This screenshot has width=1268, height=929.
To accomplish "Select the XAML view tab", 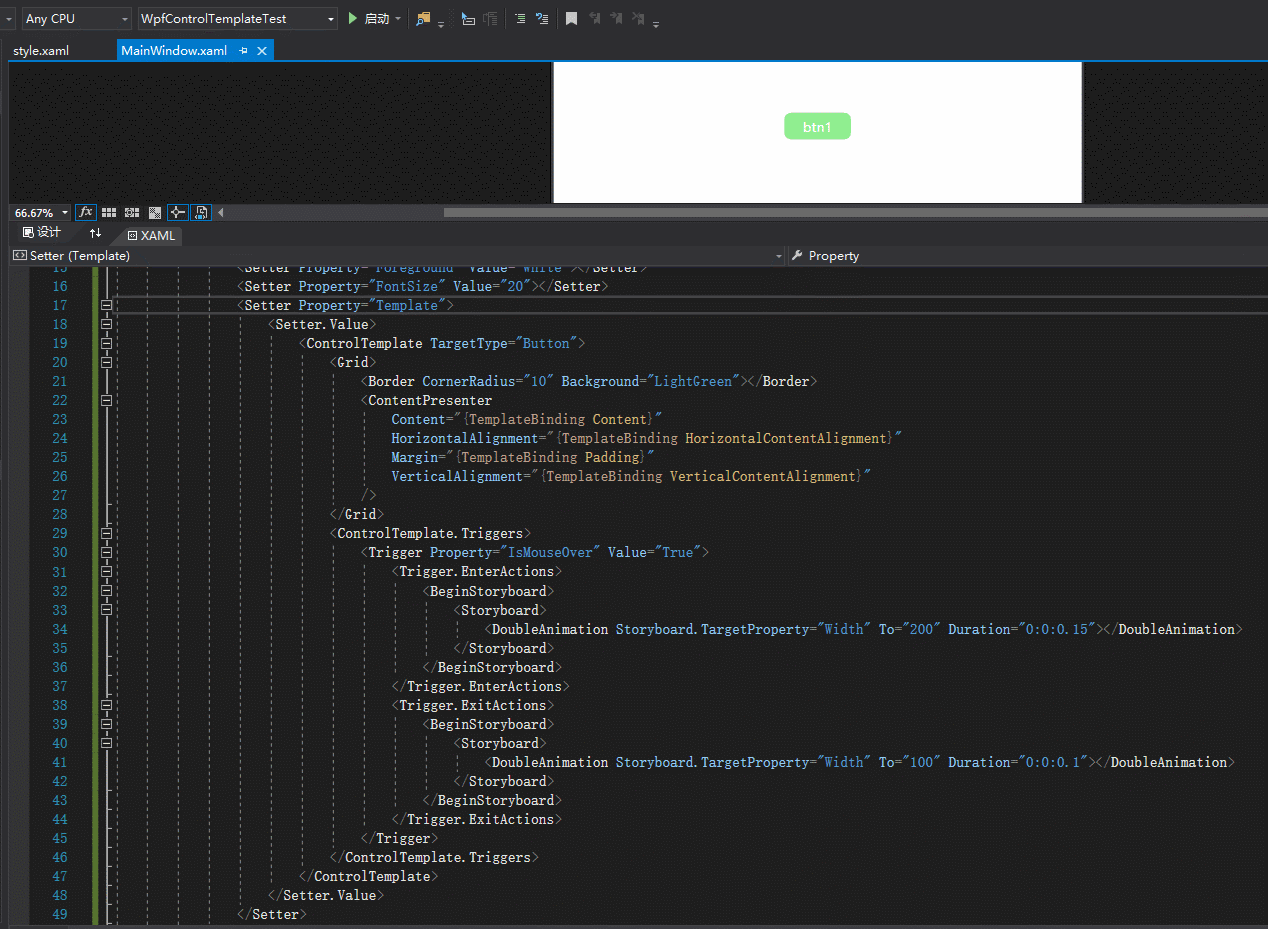I will [152, 236].
